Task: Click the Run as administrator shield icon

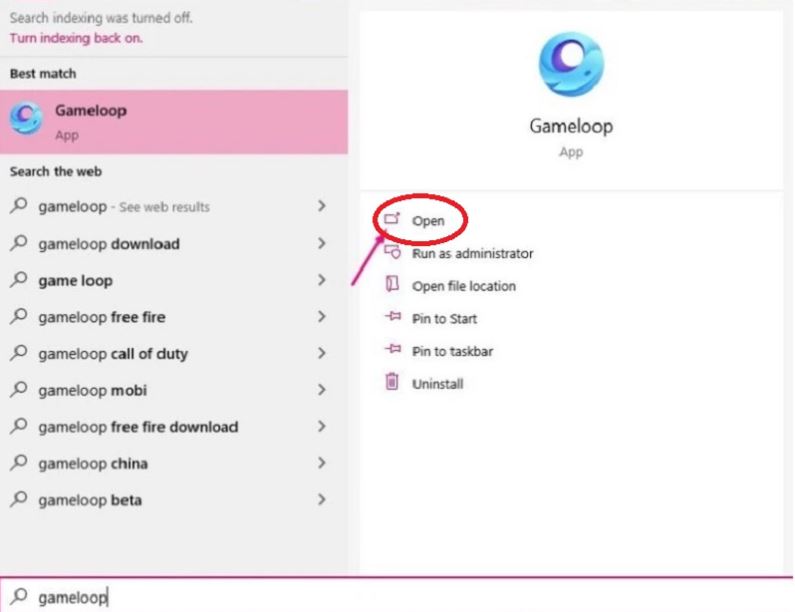Action: [x=392, y=251]
